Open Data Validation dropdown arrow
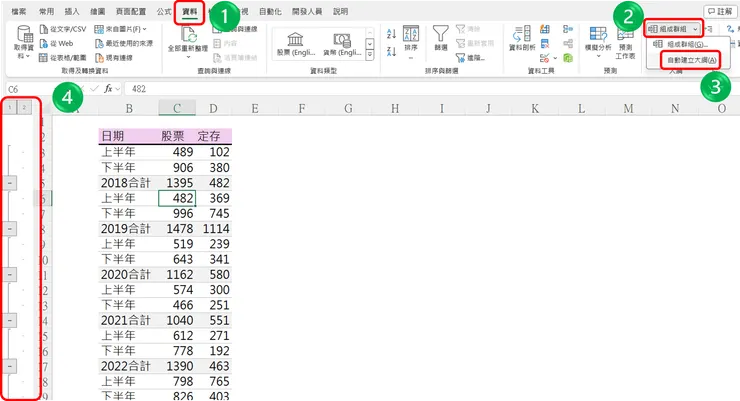The image size is (740, 401). [555, 58]
